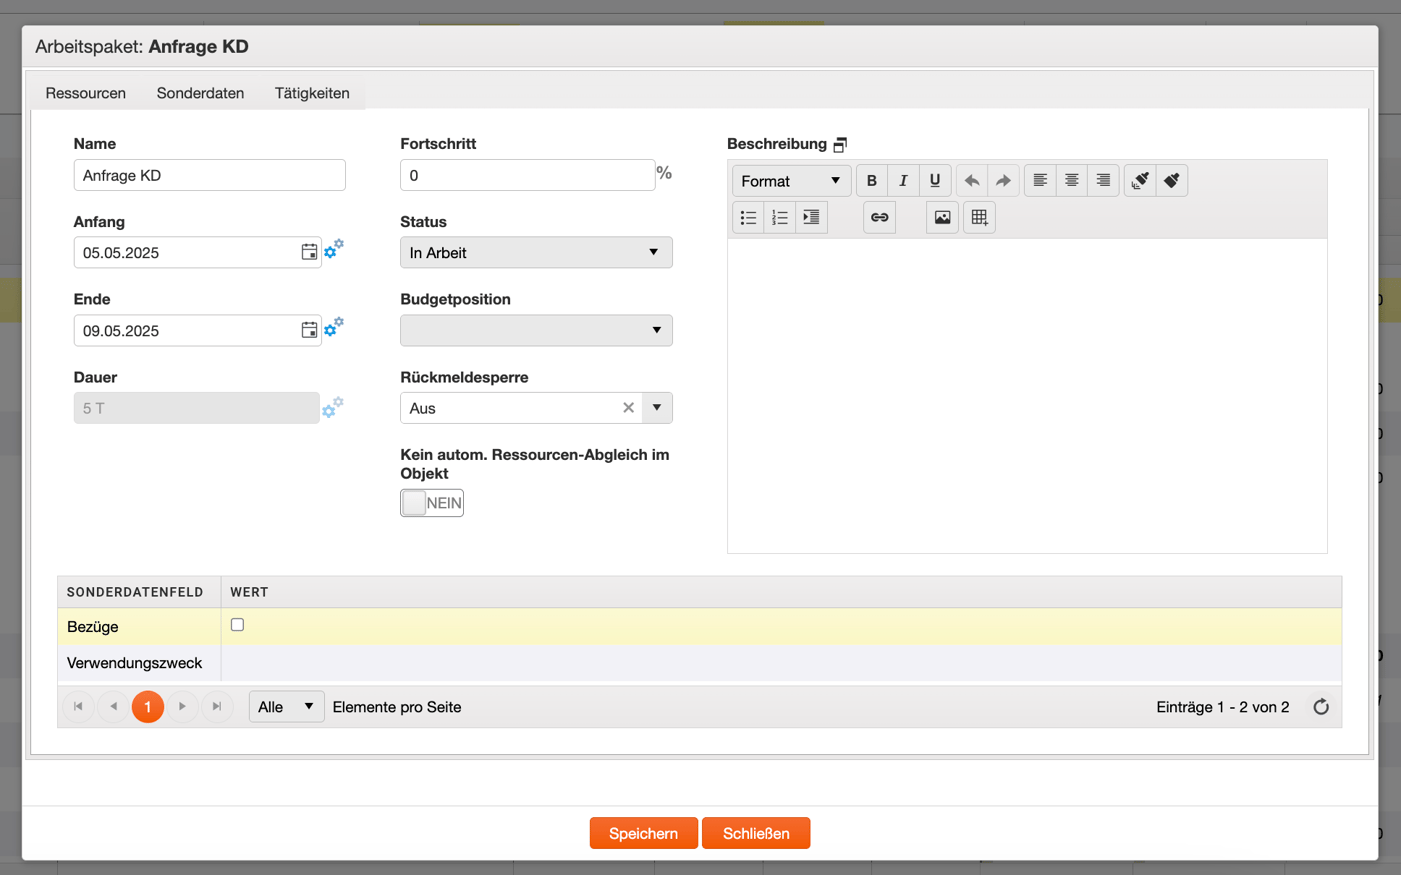Insert a table in description editor
1401x875 pixels.
click(979, 217)
